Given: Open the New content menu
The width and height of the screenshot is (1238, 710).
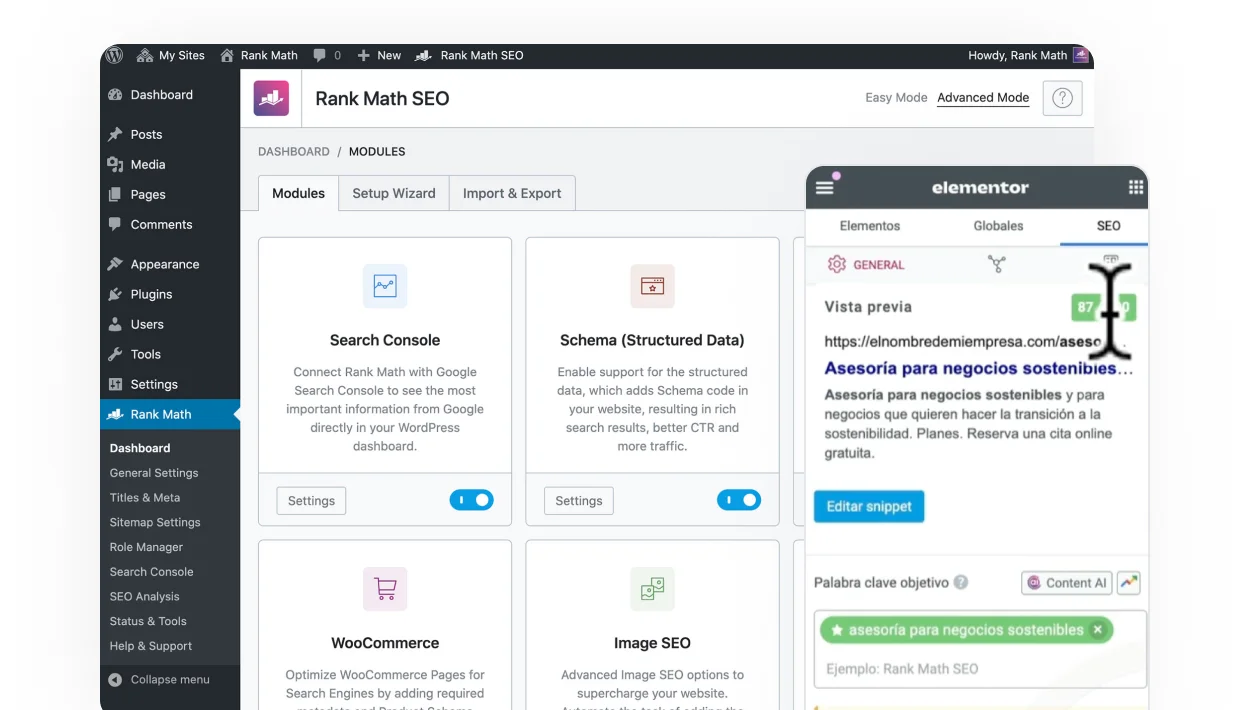Looking at the screenshot, I should click(379, 55).
